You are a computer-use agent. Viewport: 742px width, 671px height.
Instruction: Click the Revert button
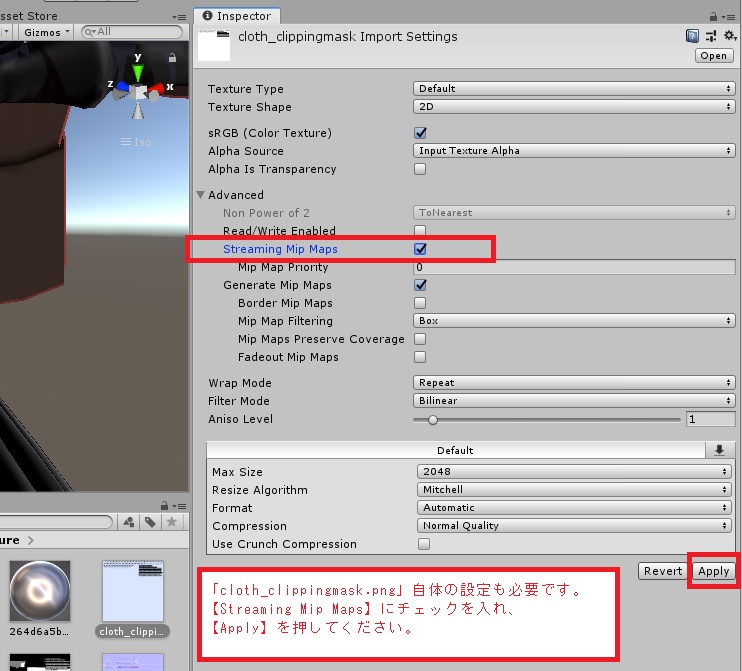point(662,571)
